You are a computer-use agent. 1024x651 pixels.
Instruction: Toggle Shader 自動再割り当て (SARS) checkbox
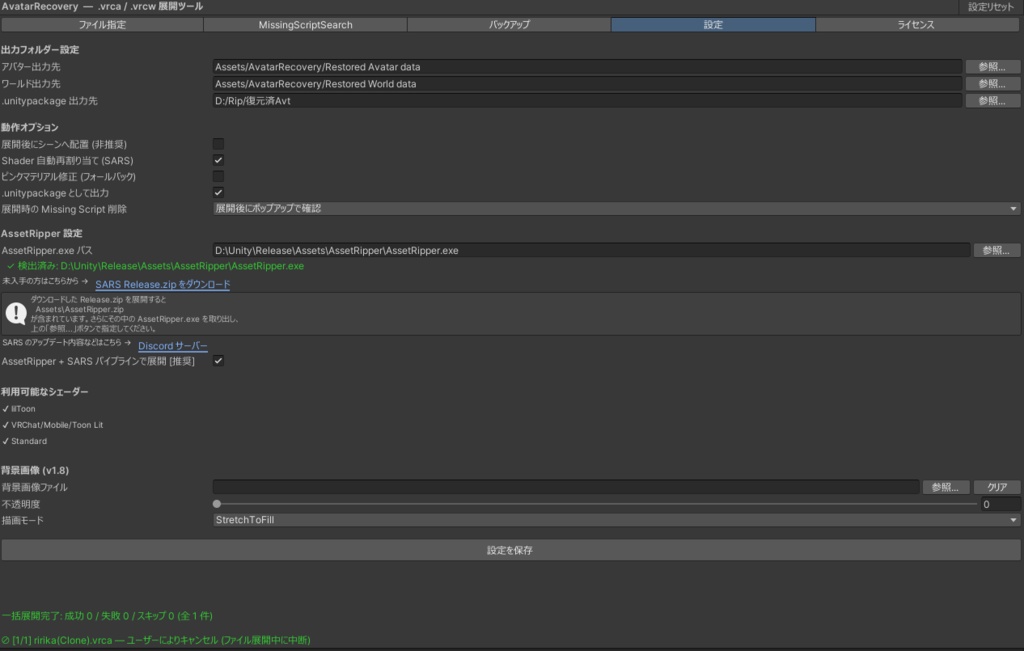point(218,160)
